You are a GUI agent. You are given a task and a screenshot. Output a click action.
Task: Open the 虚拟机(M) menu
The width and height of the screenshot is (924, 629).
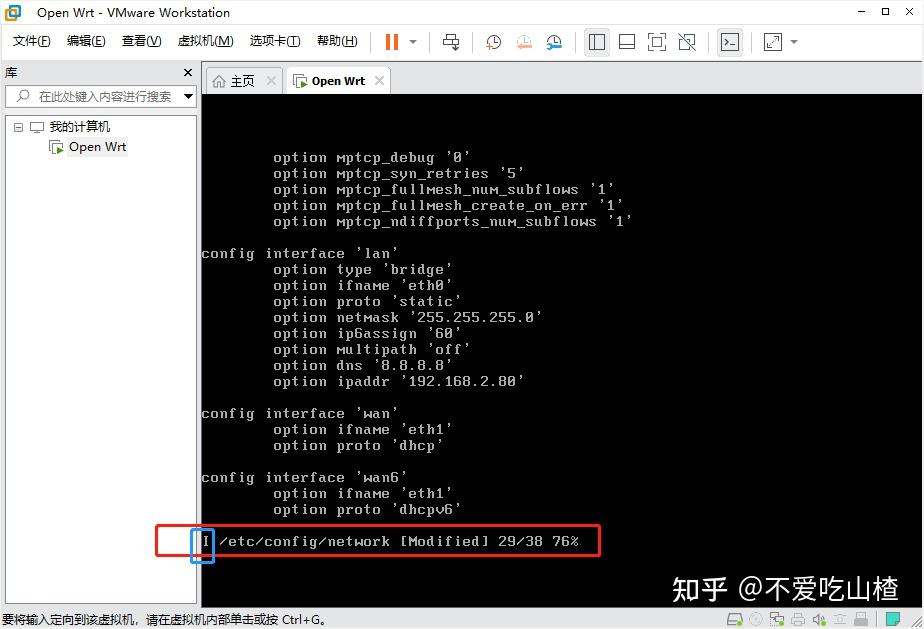pyautogui.click(x=205, y=41)
